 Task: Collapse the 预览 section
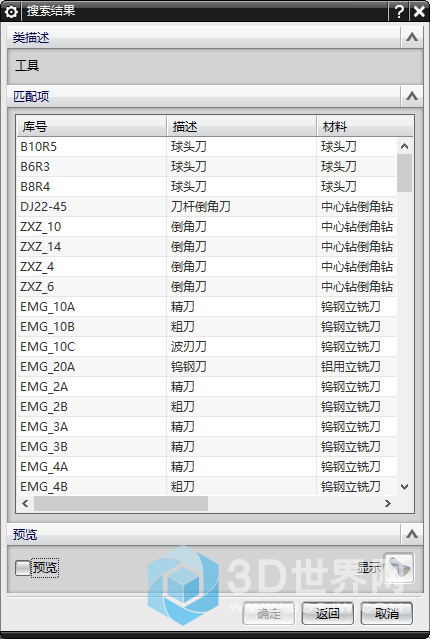click(x=412, y=534)
